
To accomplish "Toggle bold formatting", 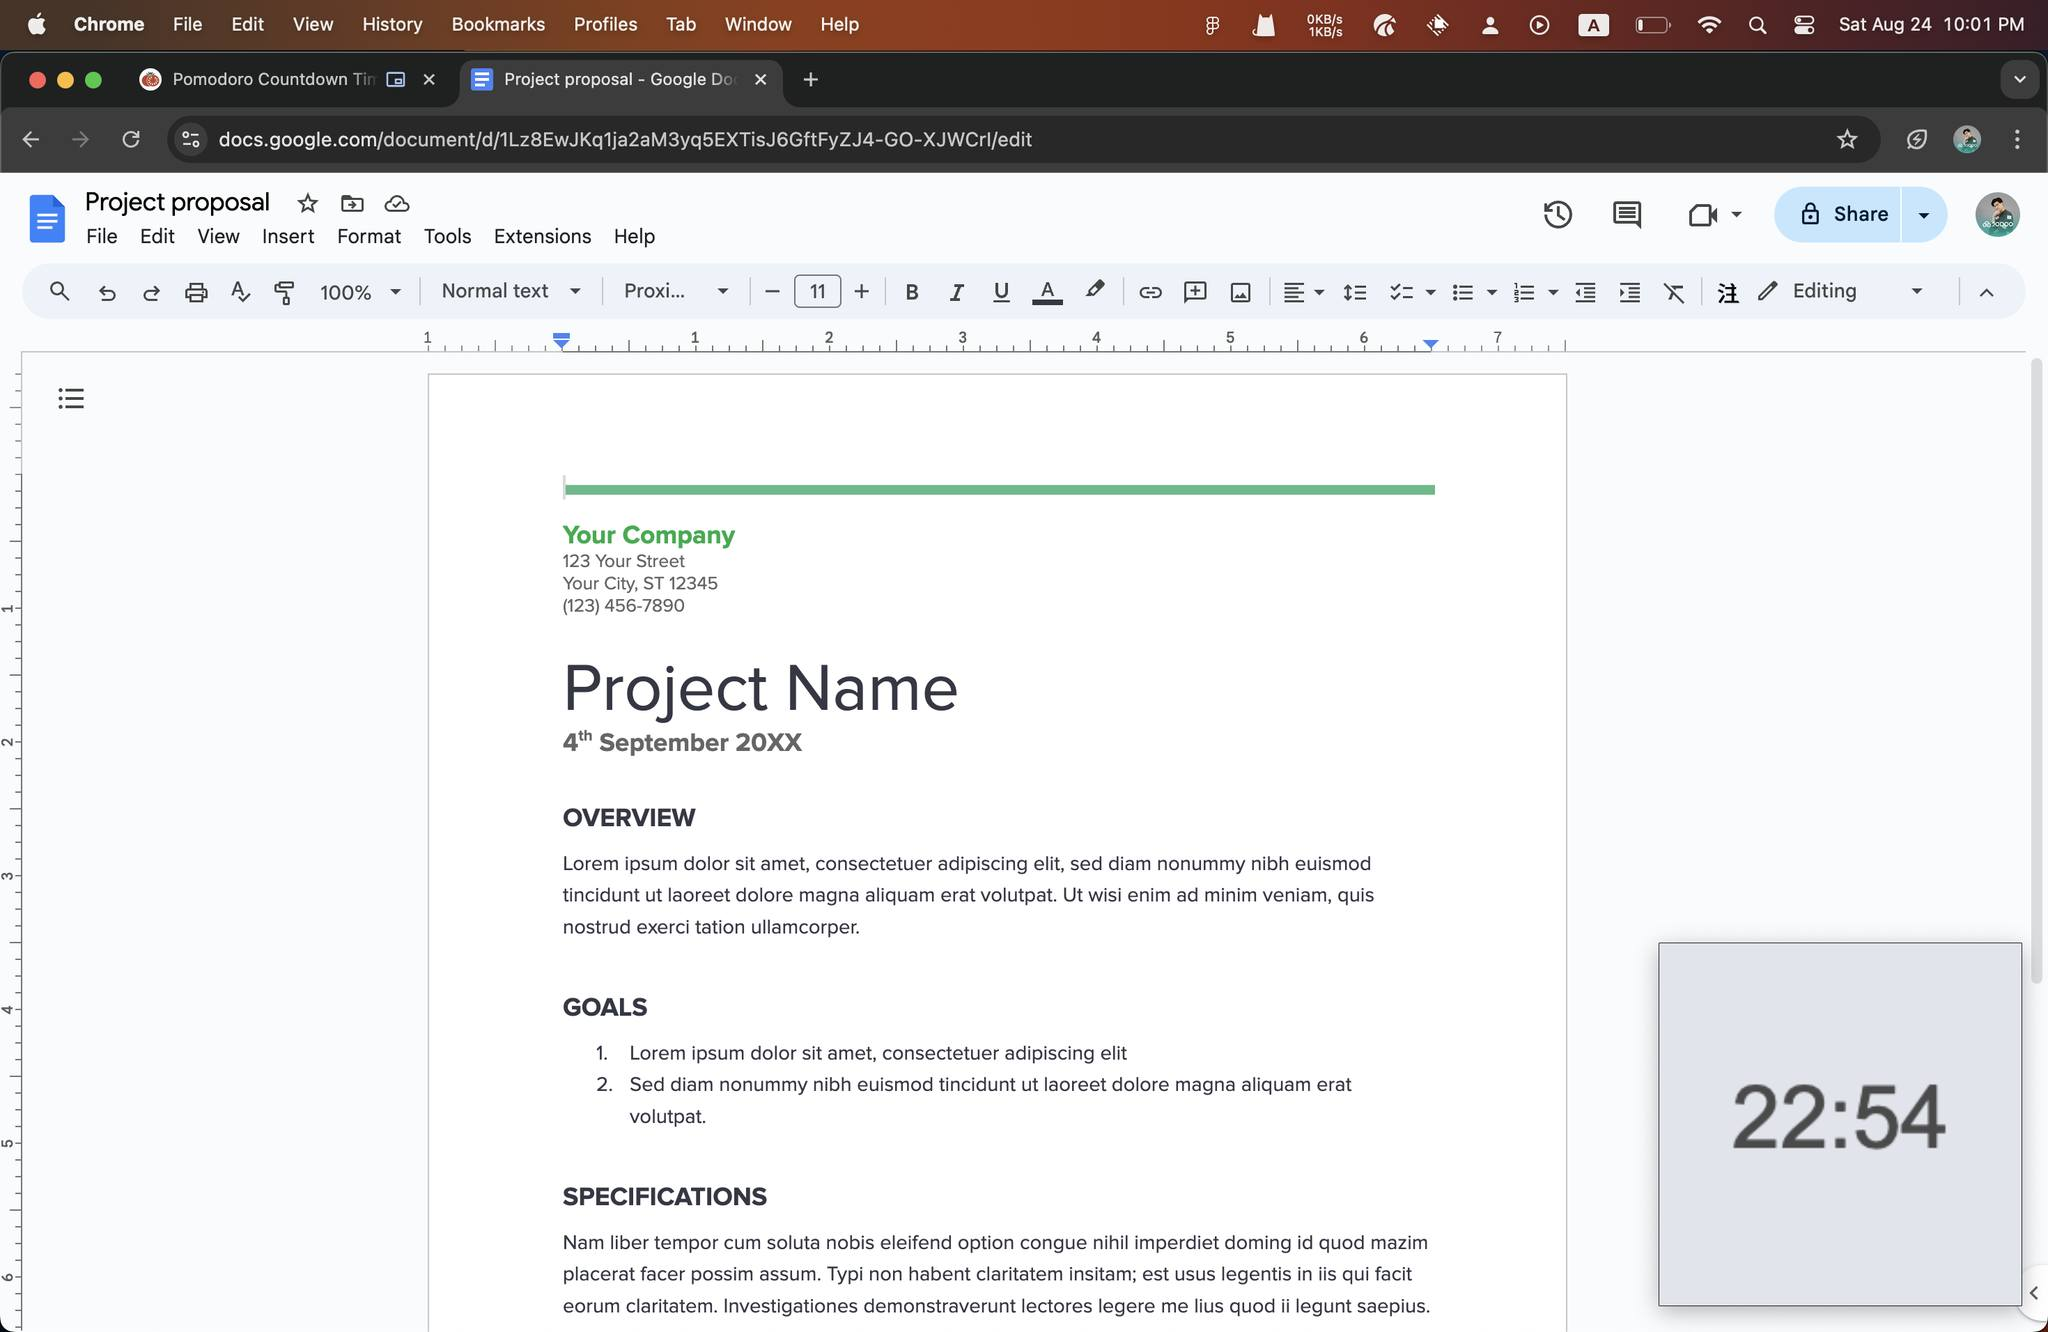I will coord(911,292).
